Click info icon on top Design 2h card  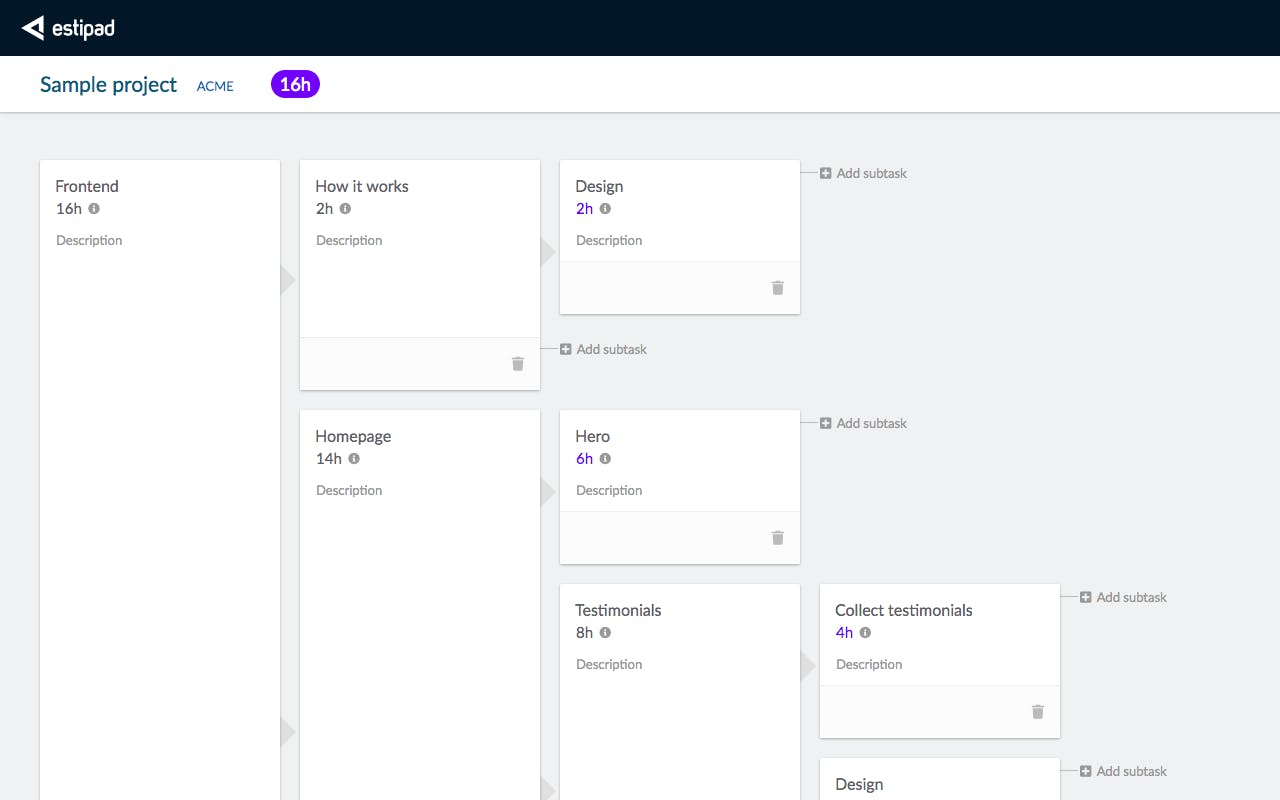pyautogui.click(x=605, y=209)
